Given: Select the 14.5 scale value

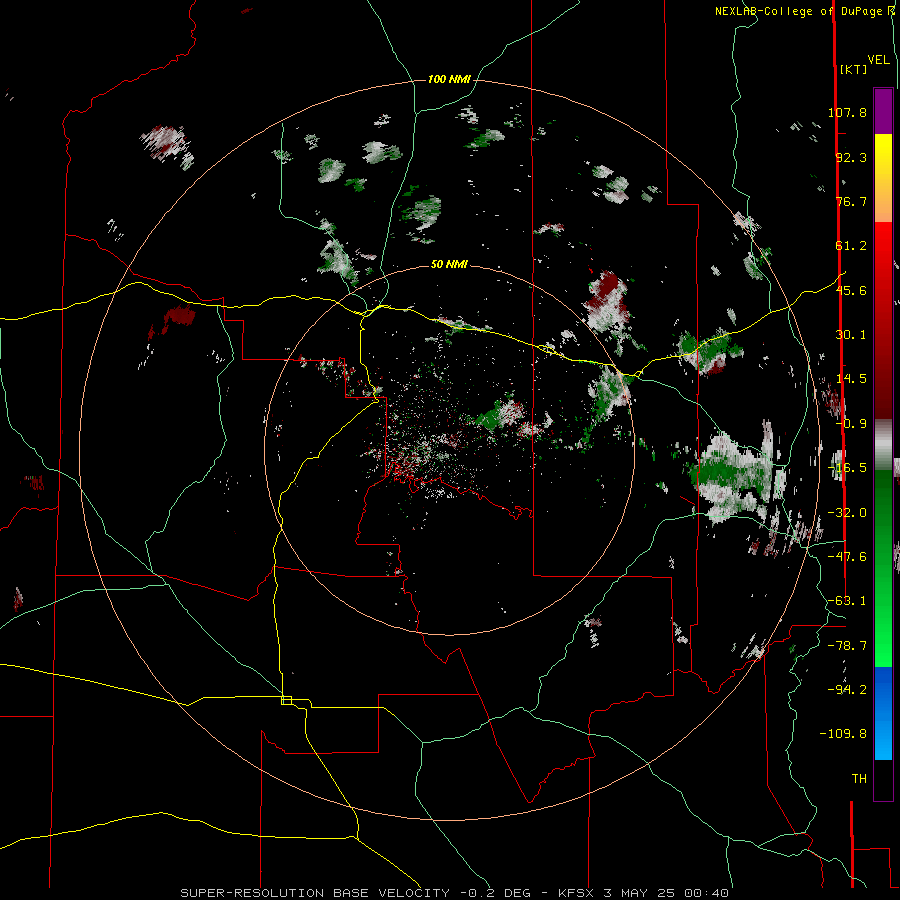Looking at the screenshot, I should (x=851, y=378).
